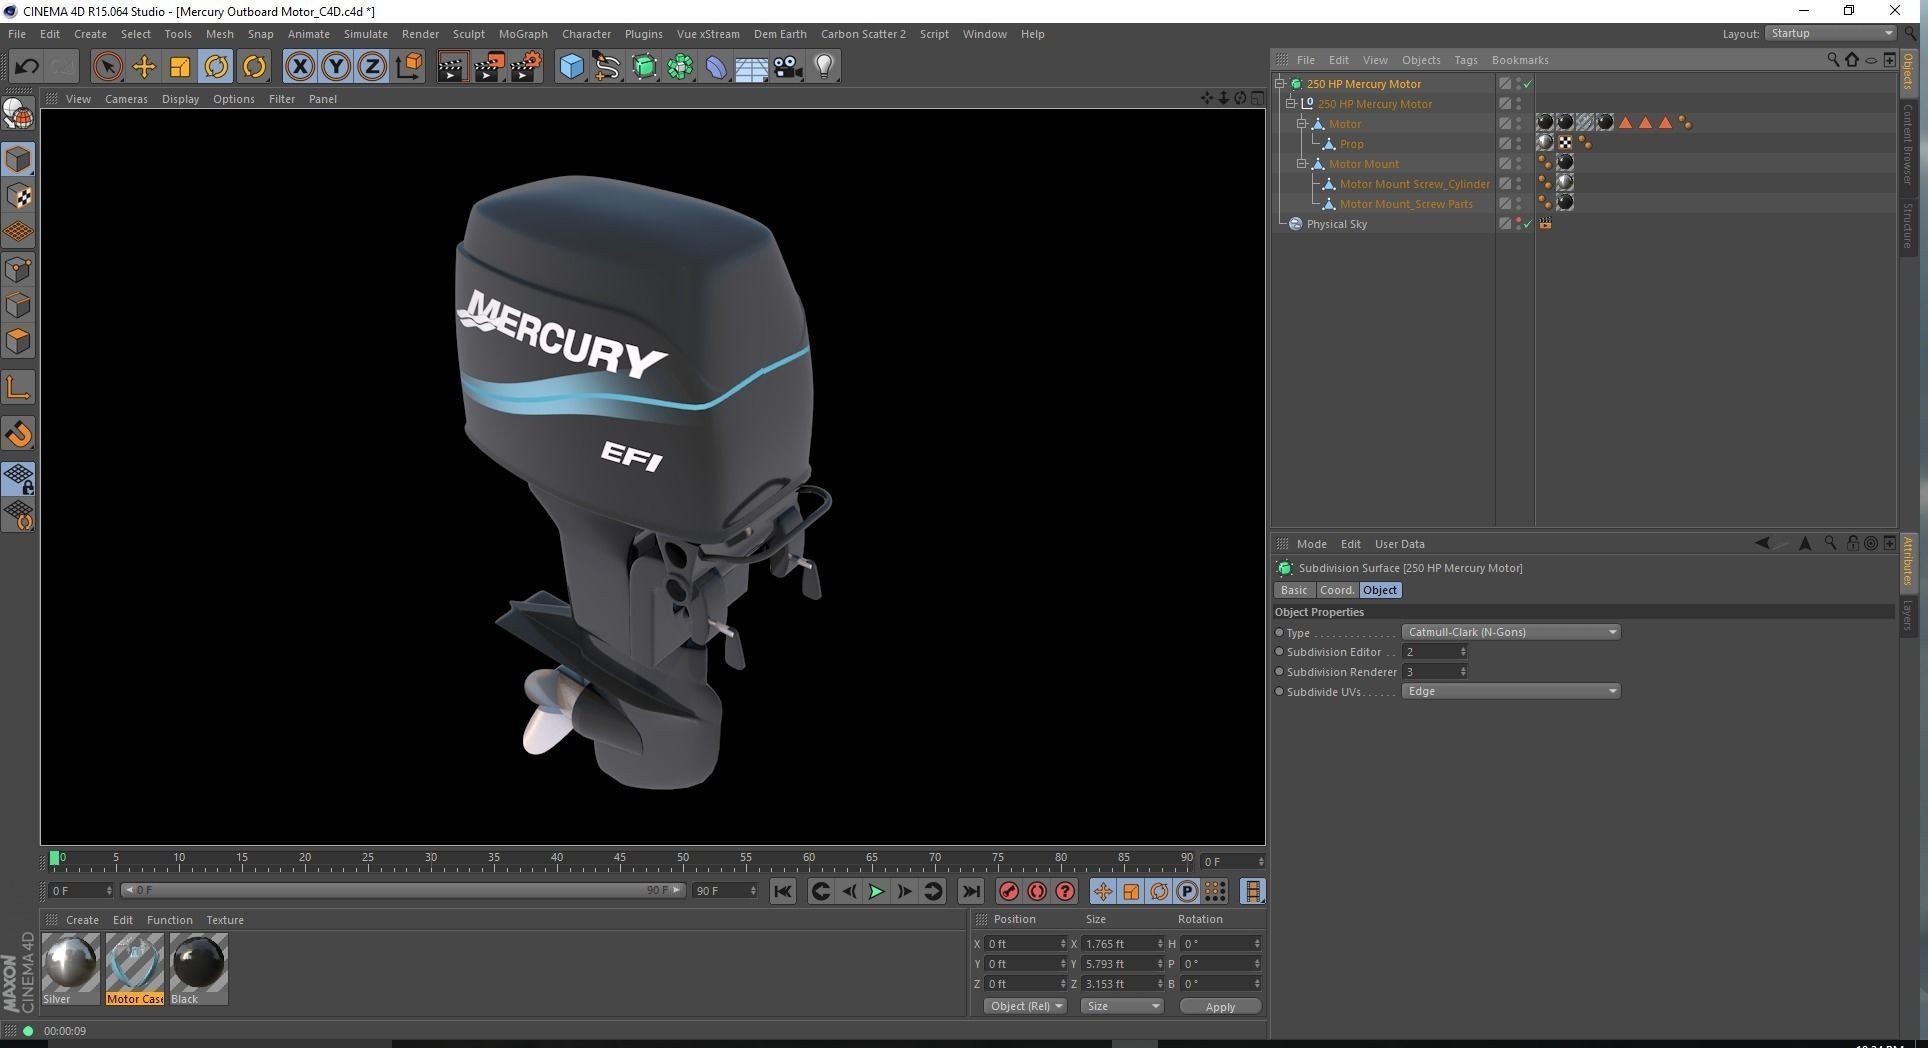This screenshot has height=1048, width=1928.
Task: Toggle Z axis lock
Action: pyautogui.click(x=372, y=67)
